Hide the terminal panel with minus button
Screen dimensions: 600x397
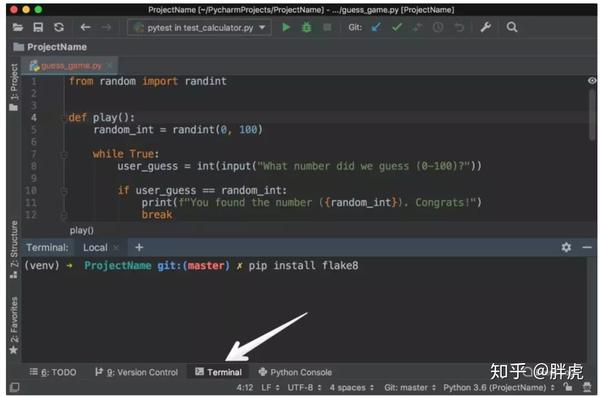click(587, 248)
